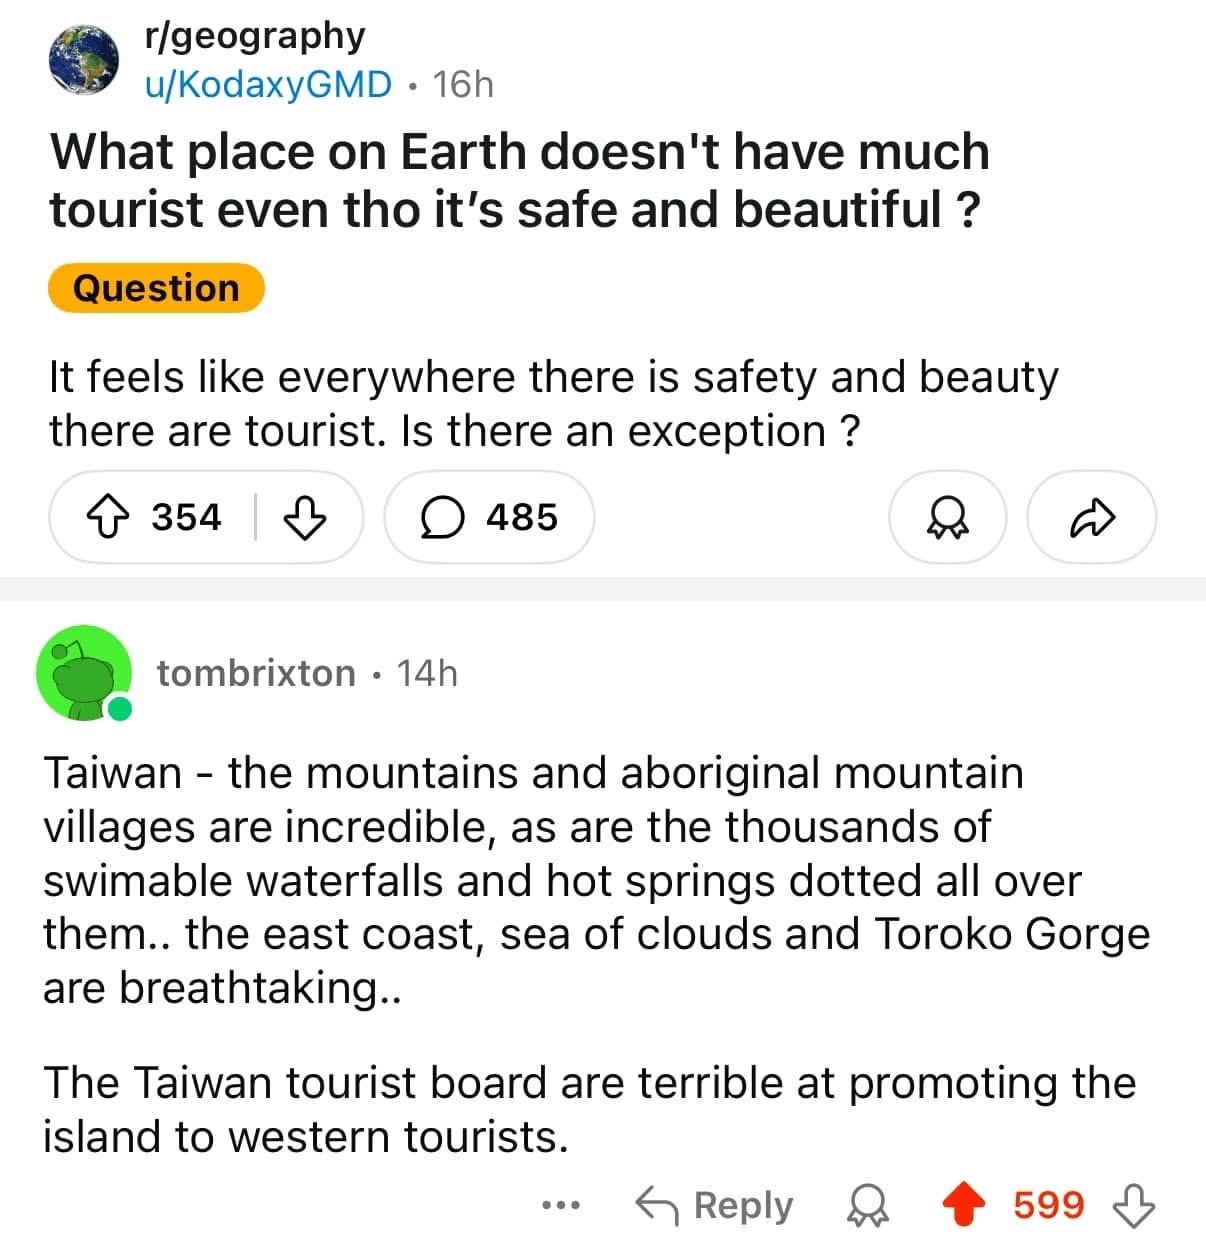Reply to tombrixton's comment

click(714, 1205)
